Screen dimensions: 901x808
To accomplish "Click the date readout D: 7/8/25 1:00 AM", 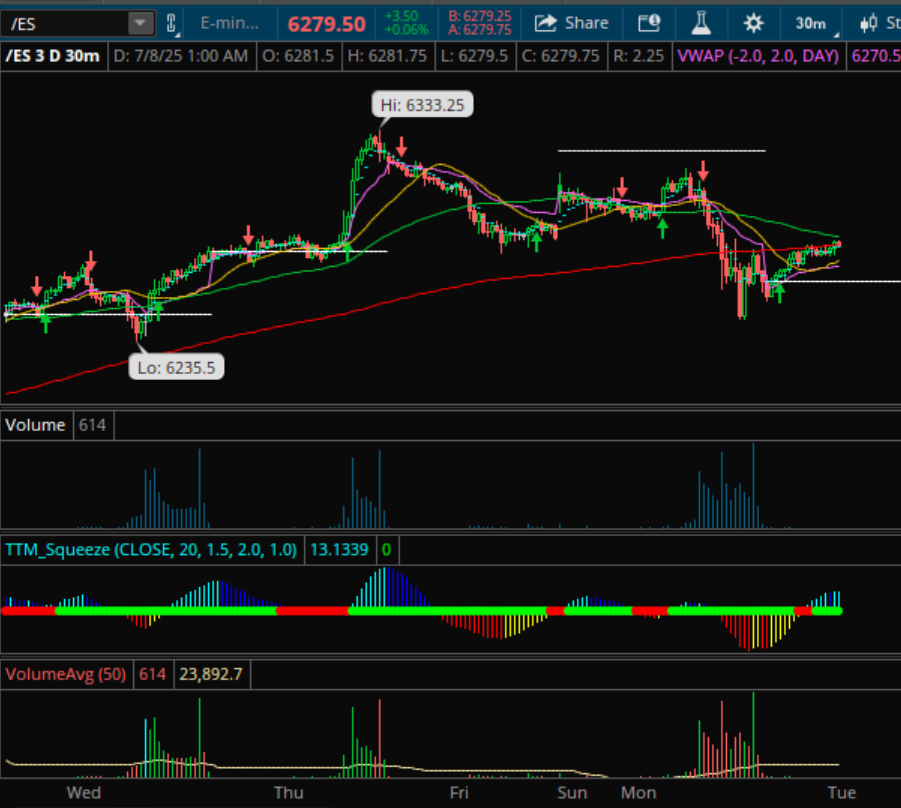I will pyautogui.click(x=181, y=56).
